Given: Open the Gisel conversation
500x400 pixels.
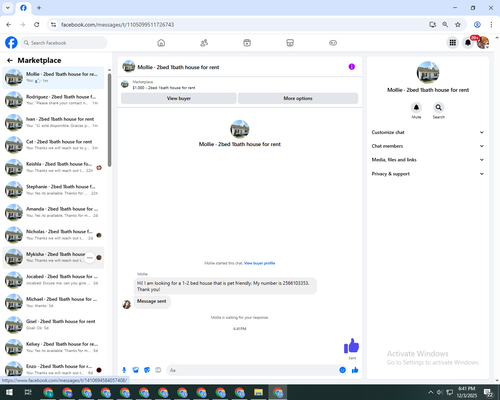Looking at the screenshot, I should 53,325.
